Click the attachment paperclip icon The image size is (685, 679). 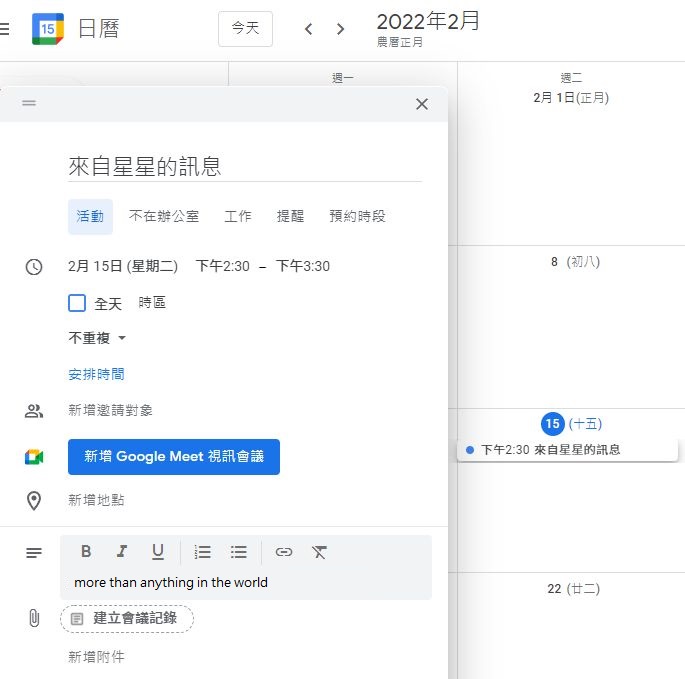point(34,618)
